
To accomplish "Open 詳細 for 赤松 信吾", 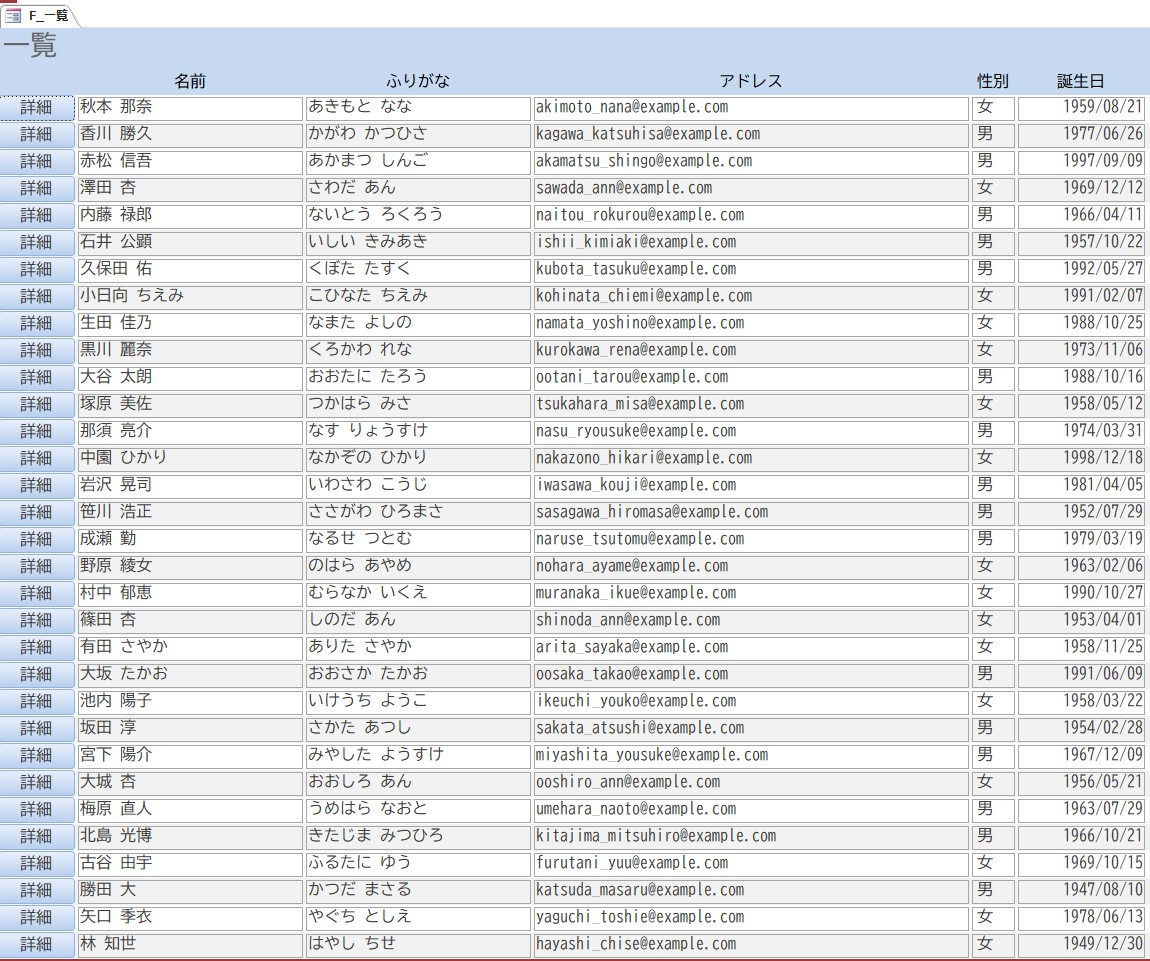I will click(37, 162).
